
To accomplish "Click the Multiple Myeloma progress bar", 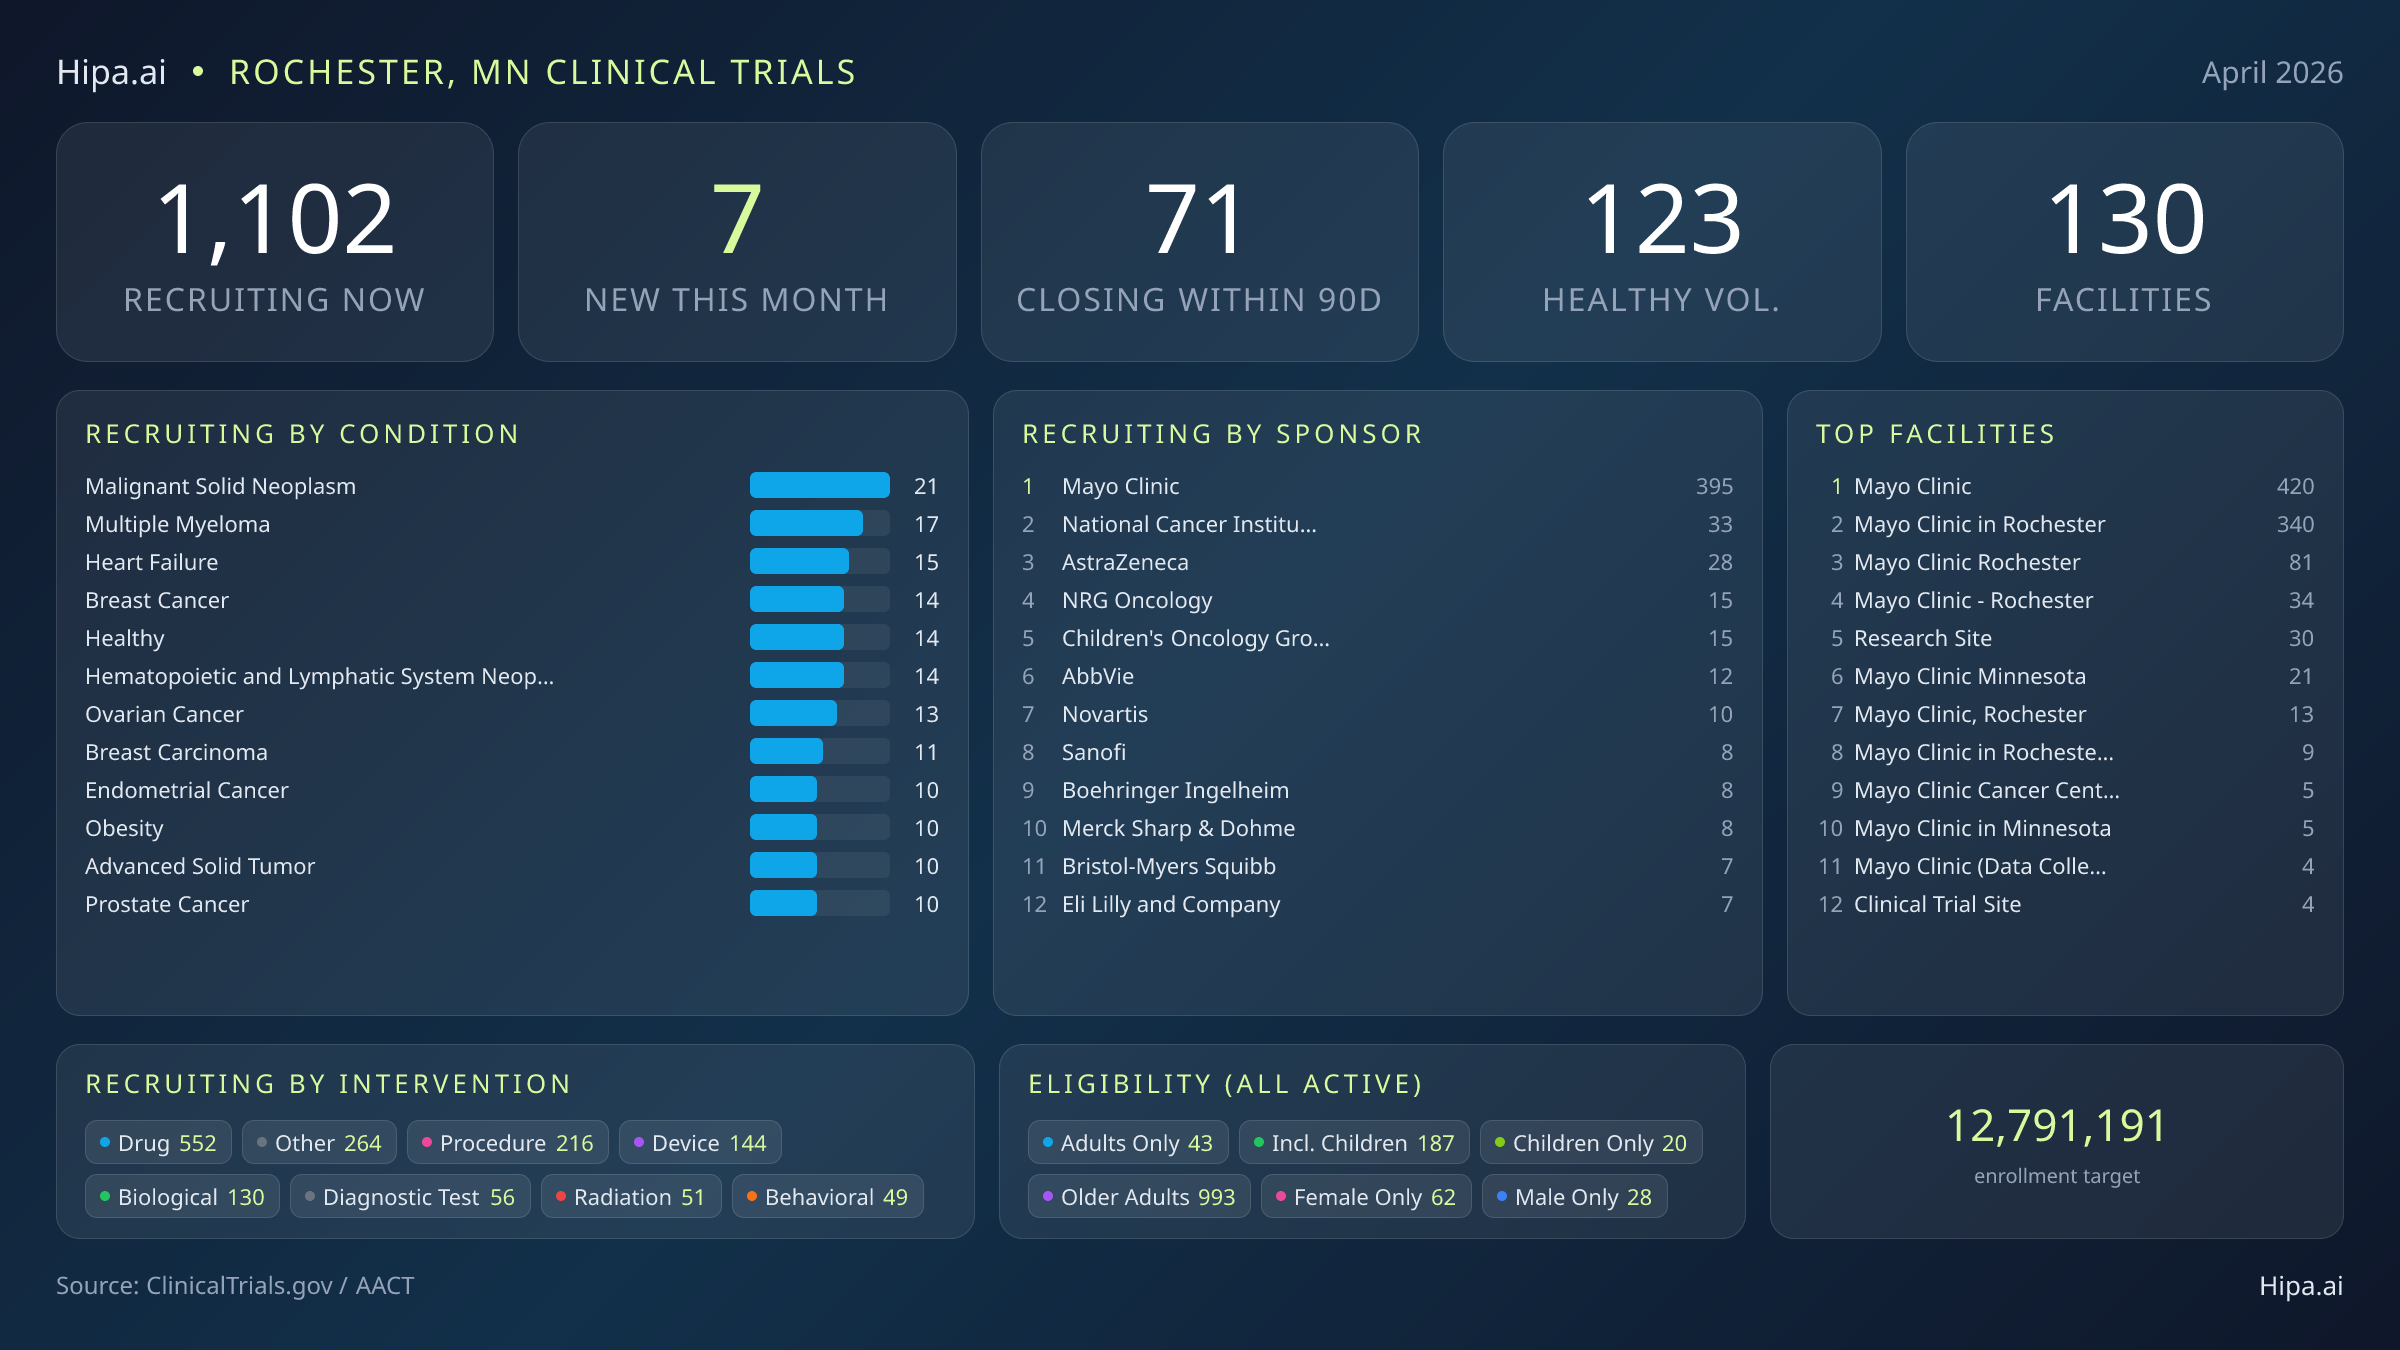I will [820, 523].
